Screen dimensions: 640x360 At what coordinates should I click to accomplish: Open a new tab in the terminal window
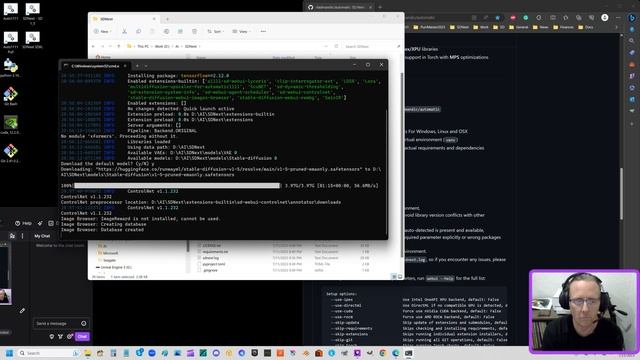[137, 66]
